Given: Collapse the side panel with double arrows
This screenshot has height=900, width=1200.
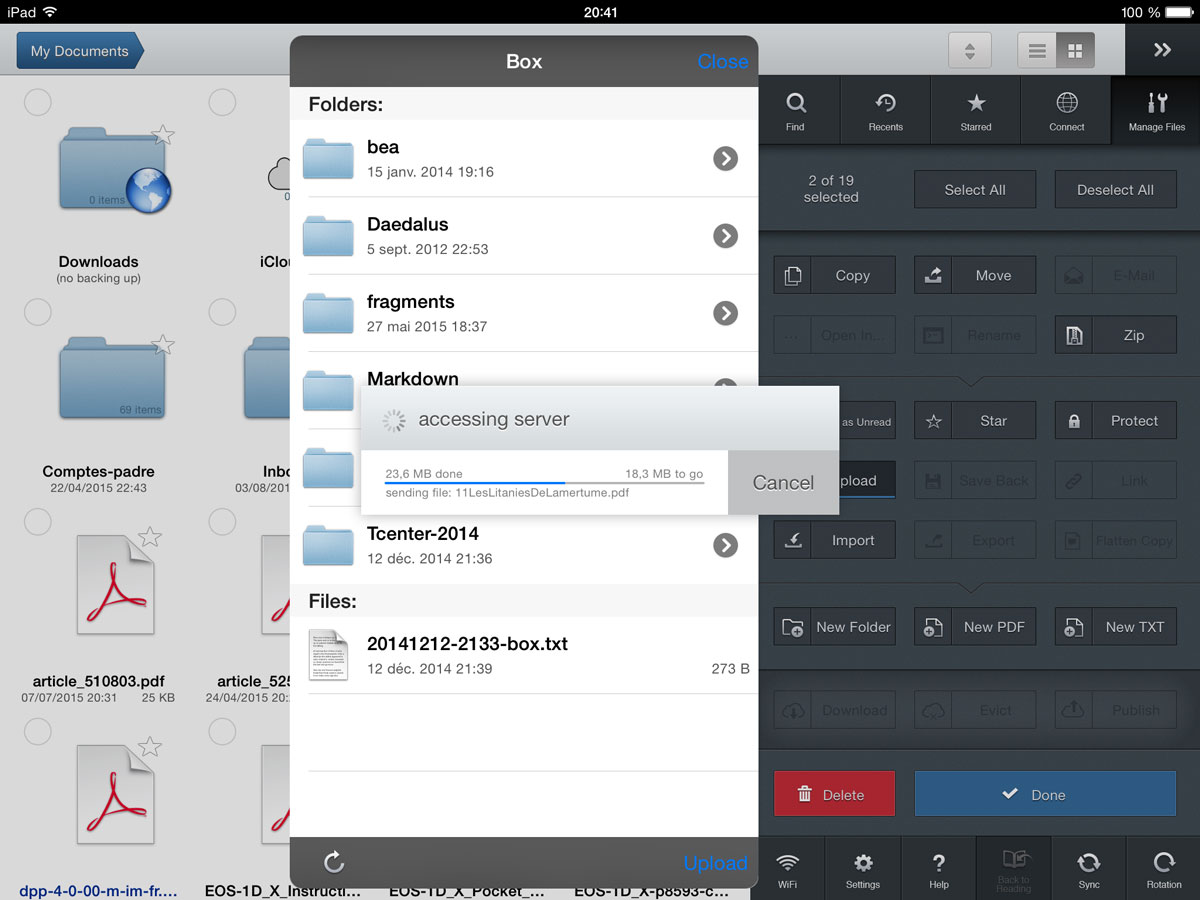Looking at the screenshot, I should 1162,50.
